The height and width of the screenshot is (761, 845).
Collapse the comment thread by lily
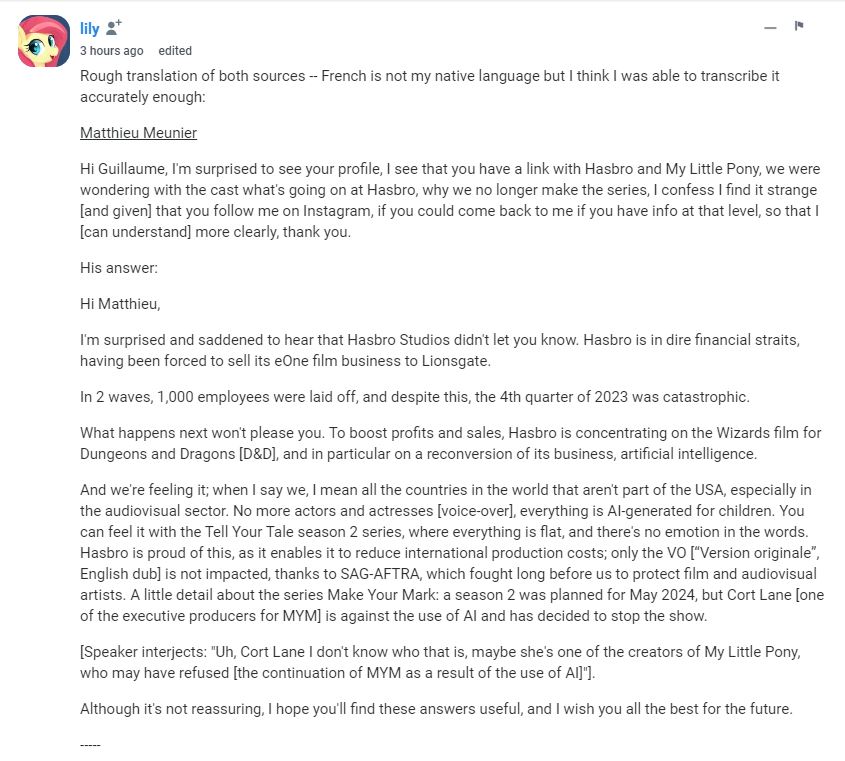769,27
